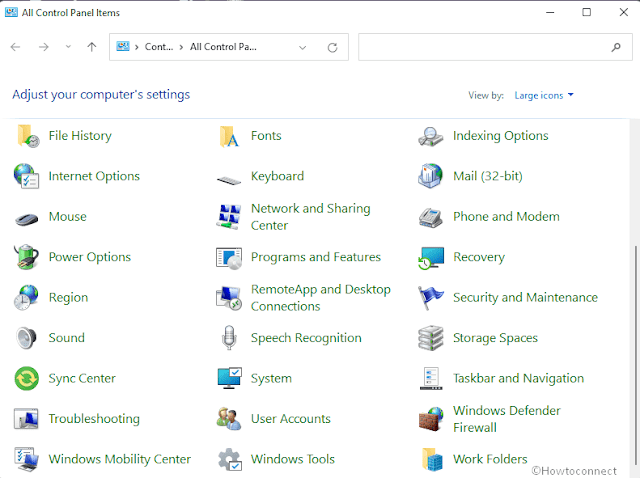Click the All Control Pa... breadcrumb
This screenshot has width=640, height=478.
point(223,47)
